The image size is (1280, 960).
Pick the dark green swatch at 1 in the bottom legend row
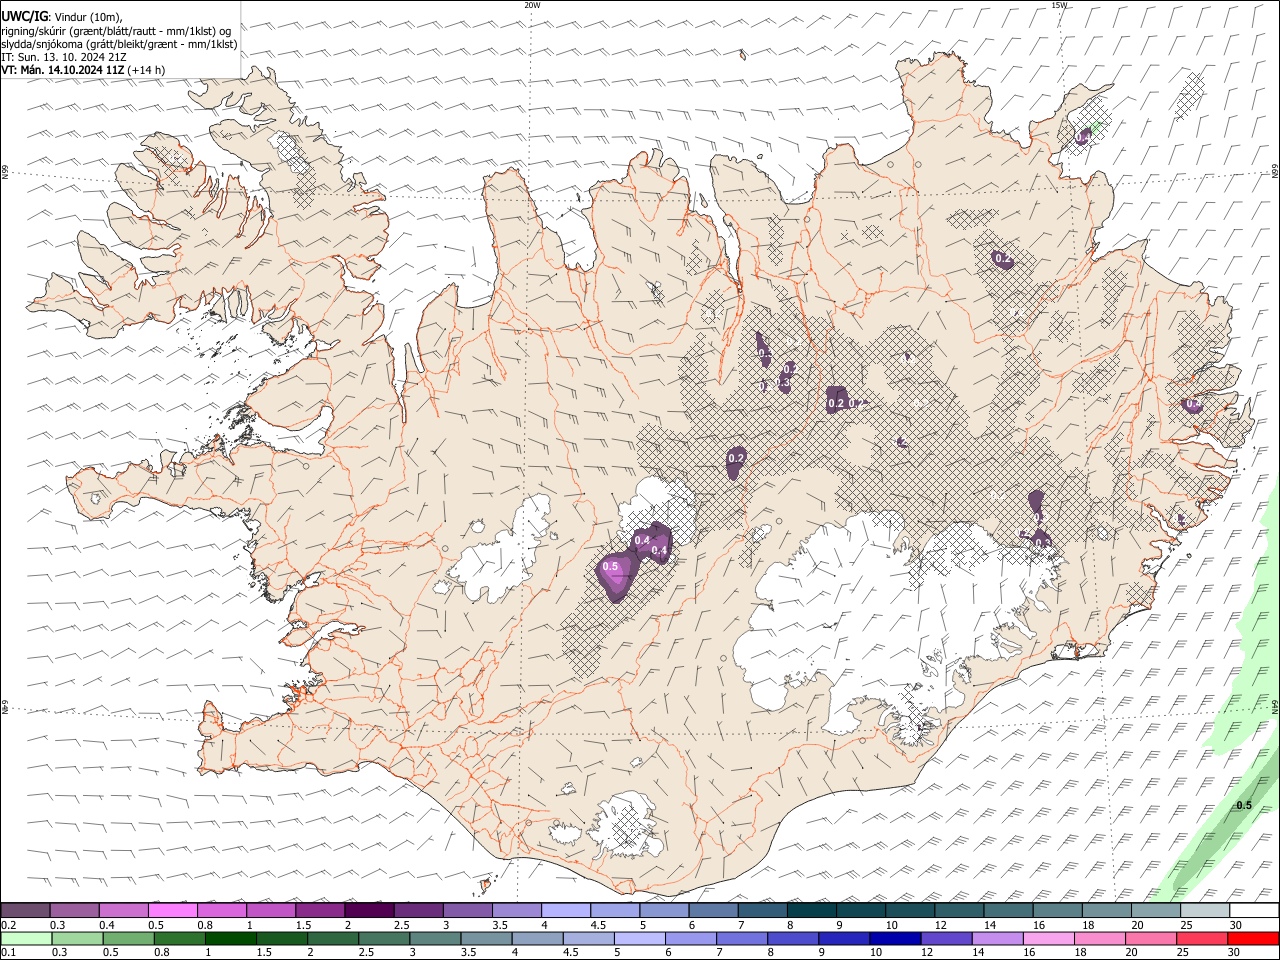(230, 938)
